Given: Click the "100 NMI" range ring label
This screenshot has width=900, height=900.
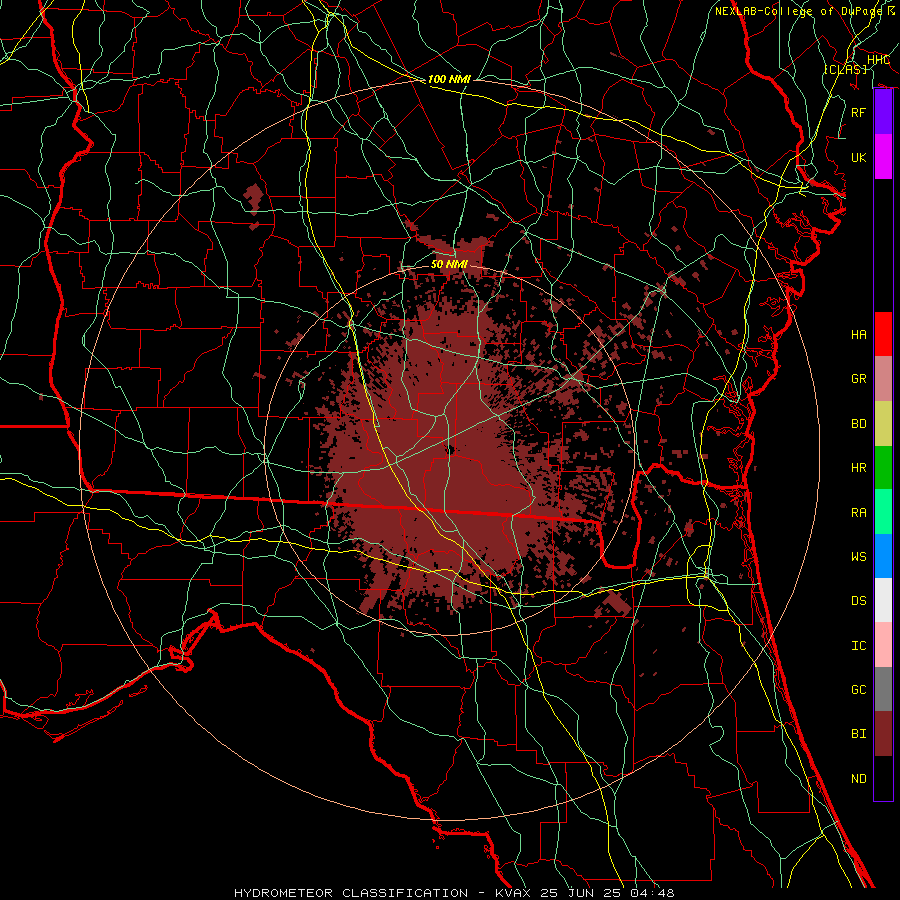Looking at the screenshot, I should (449, 79).
